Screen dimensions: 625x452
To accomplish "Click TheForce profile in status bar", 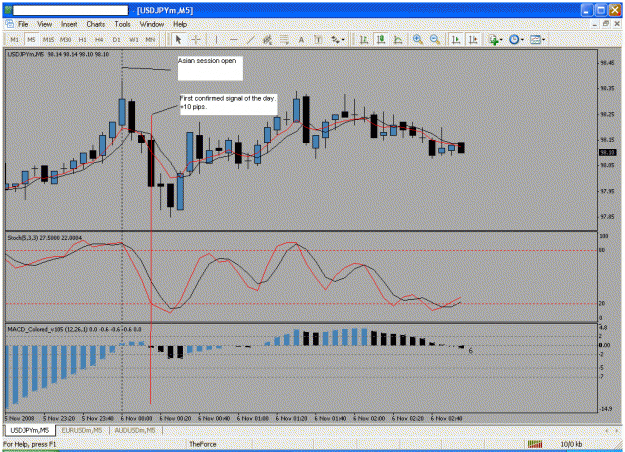I will (x=202, y=444).
